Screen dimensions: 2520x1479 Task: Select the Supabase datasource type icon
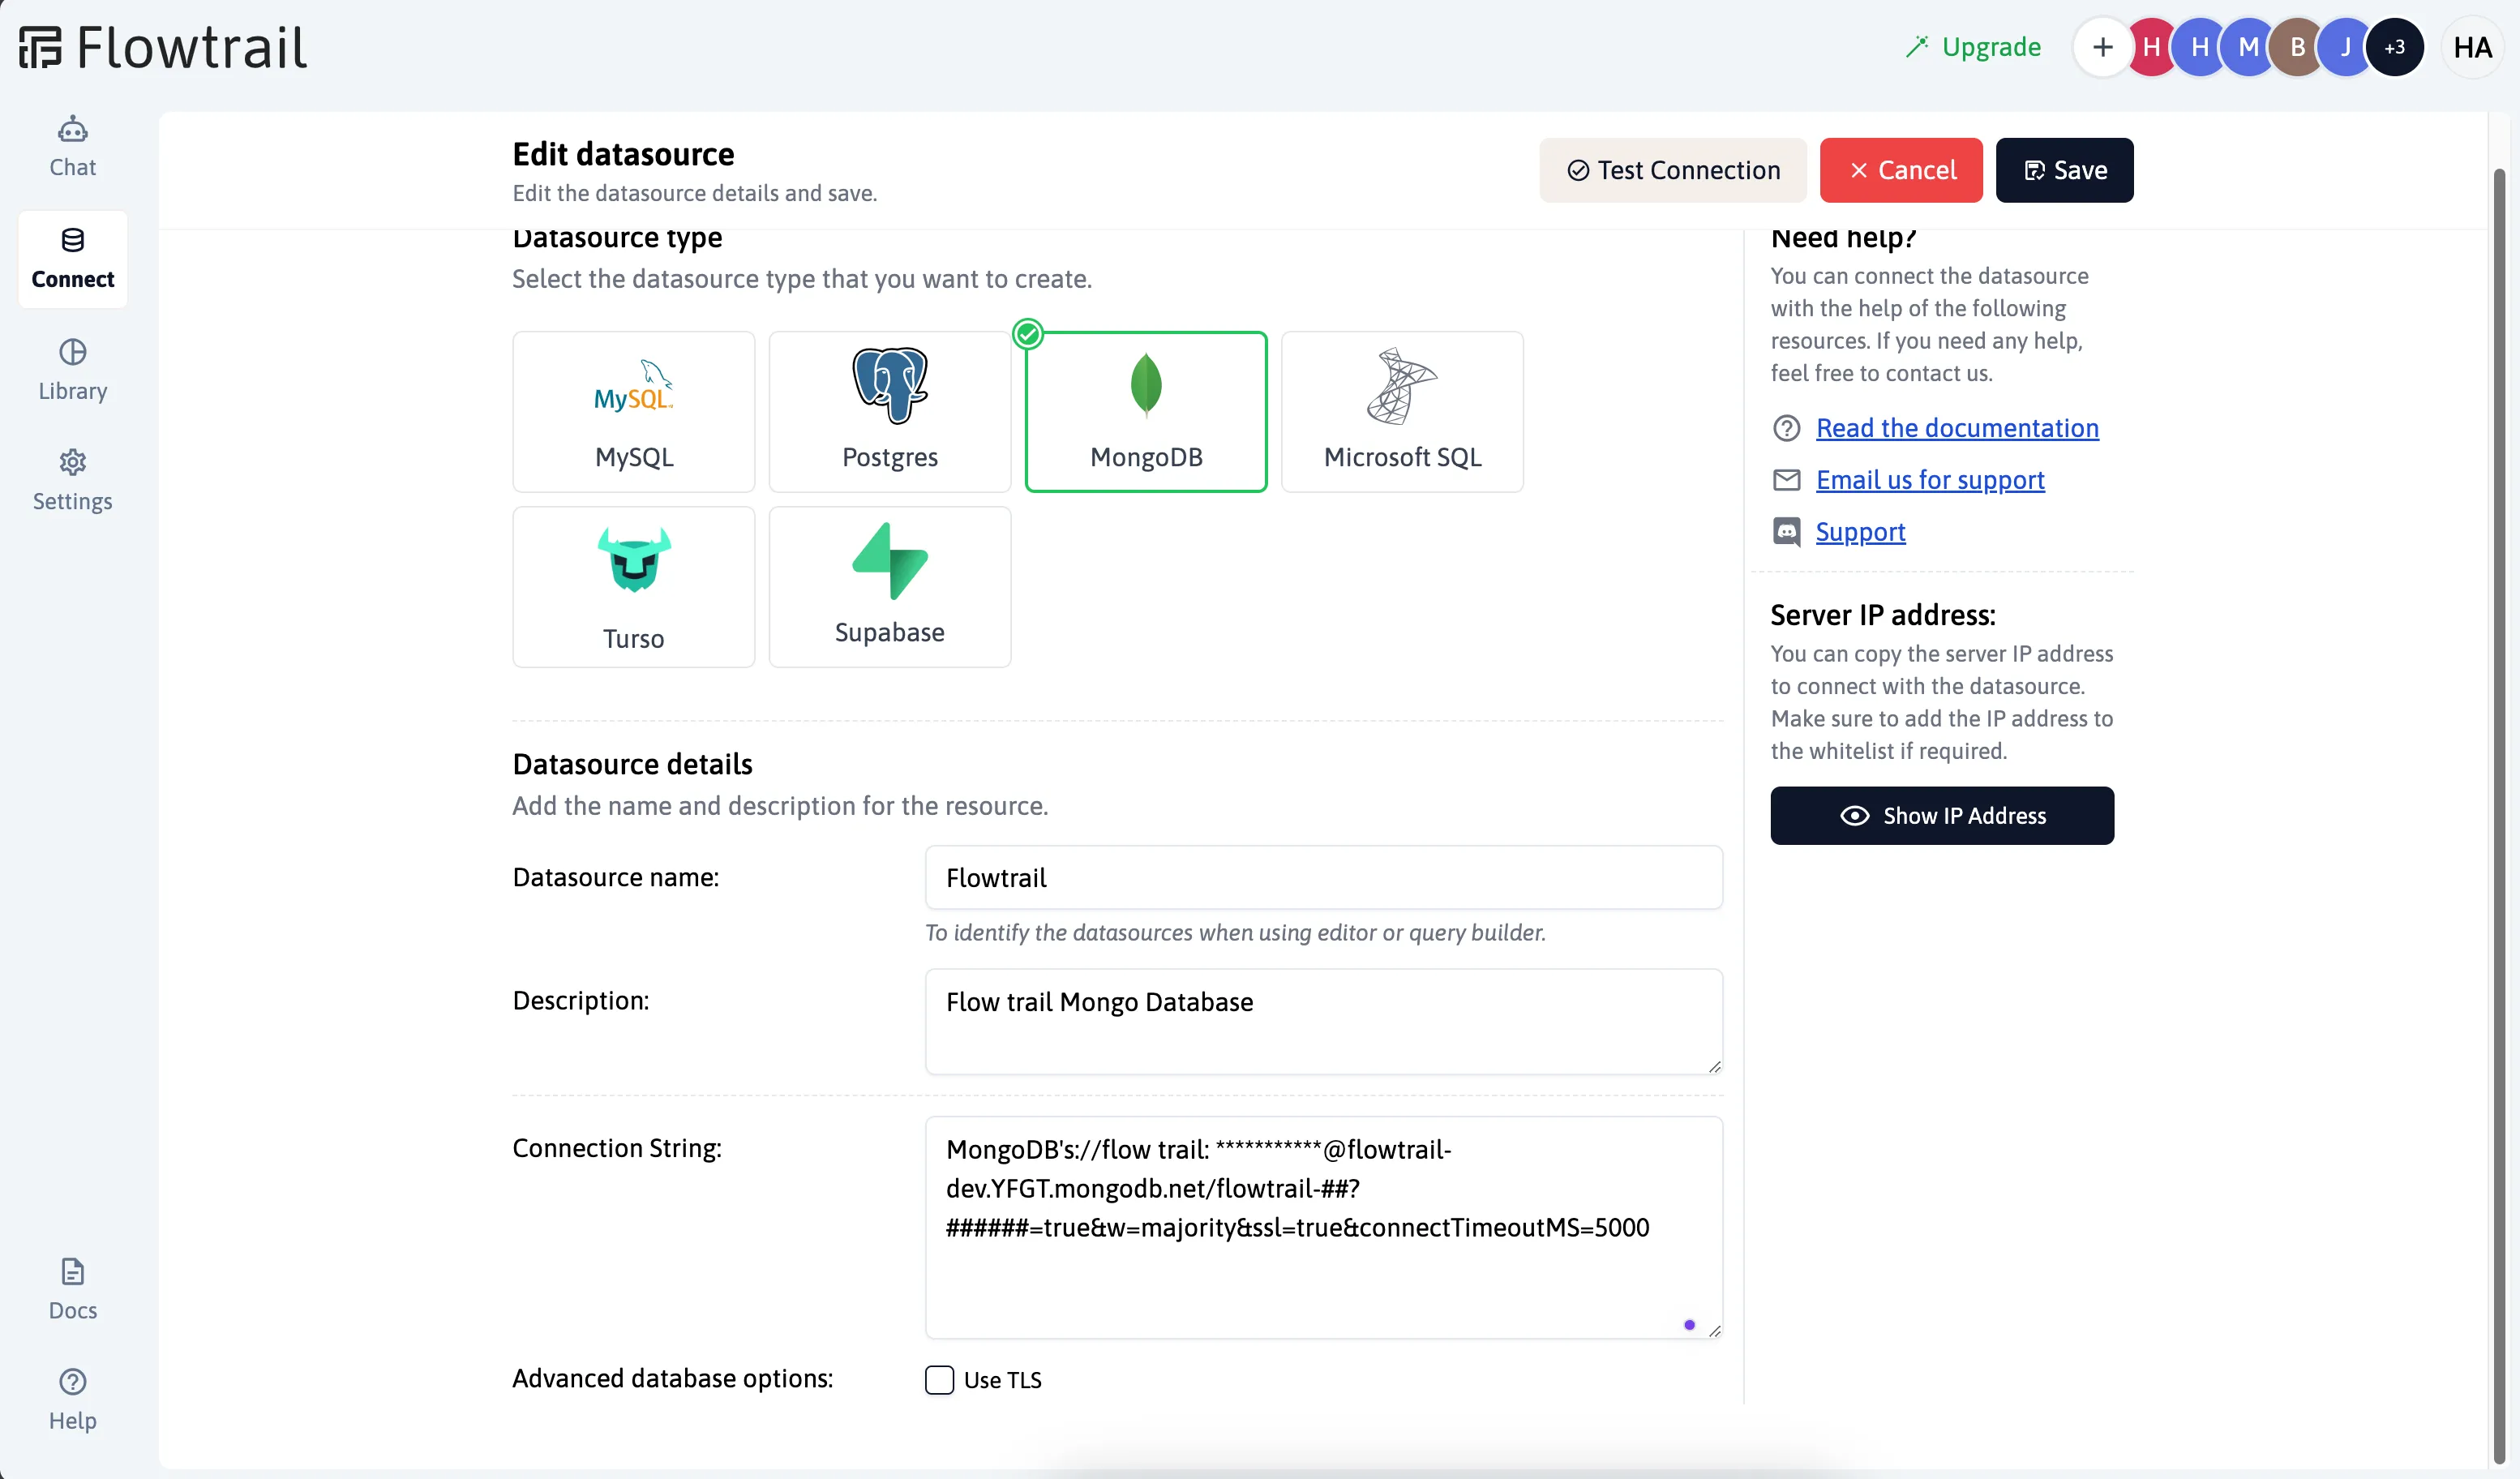tap(889, 560)
